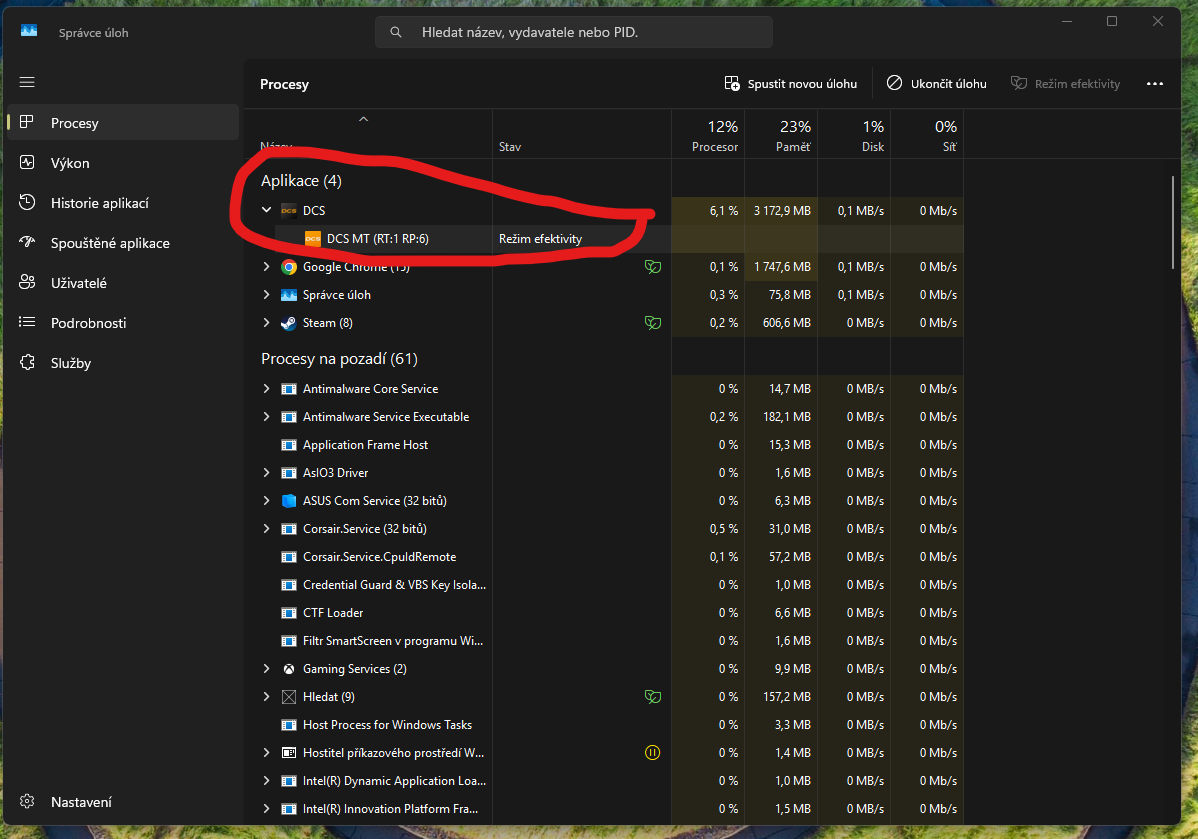
Task: Click the vertical scrollbar of the process list
Action: pyautogui.click(x=1173, y=222)
